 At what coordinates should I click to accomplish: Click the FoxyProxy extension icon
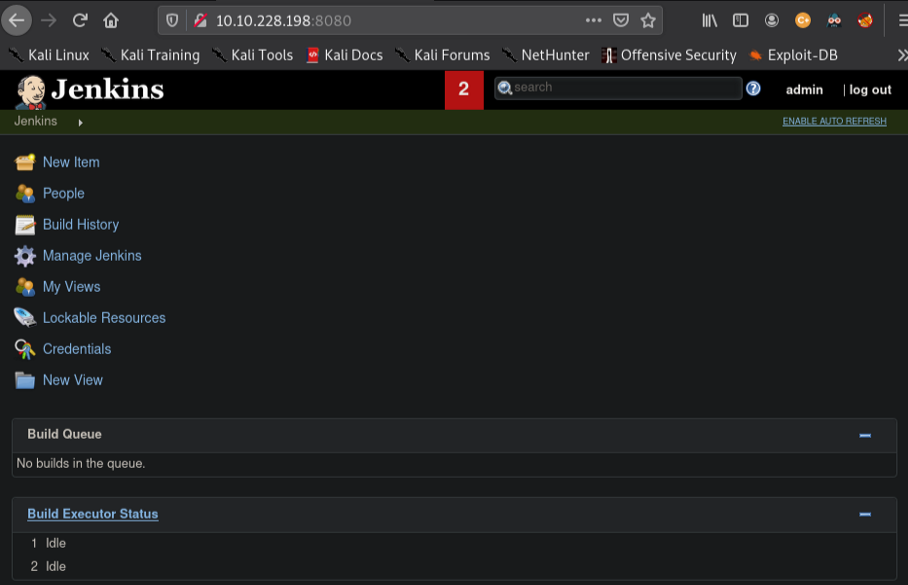[x=865, y=21]
